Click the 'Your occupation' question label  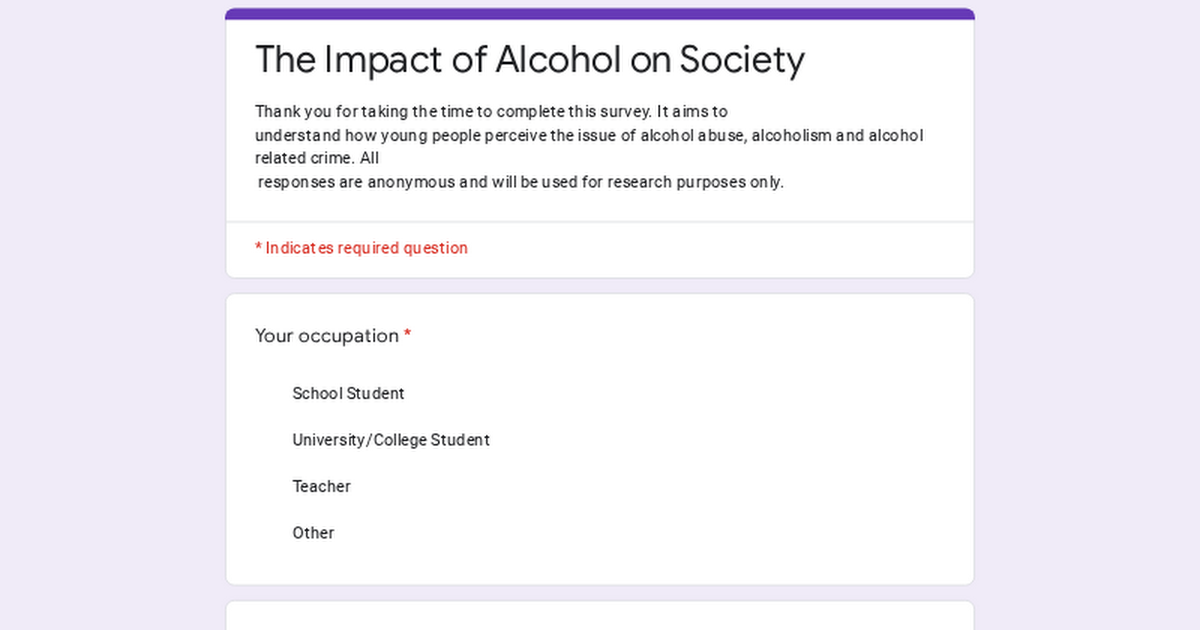pyautogui.click(x=326, y=336)
